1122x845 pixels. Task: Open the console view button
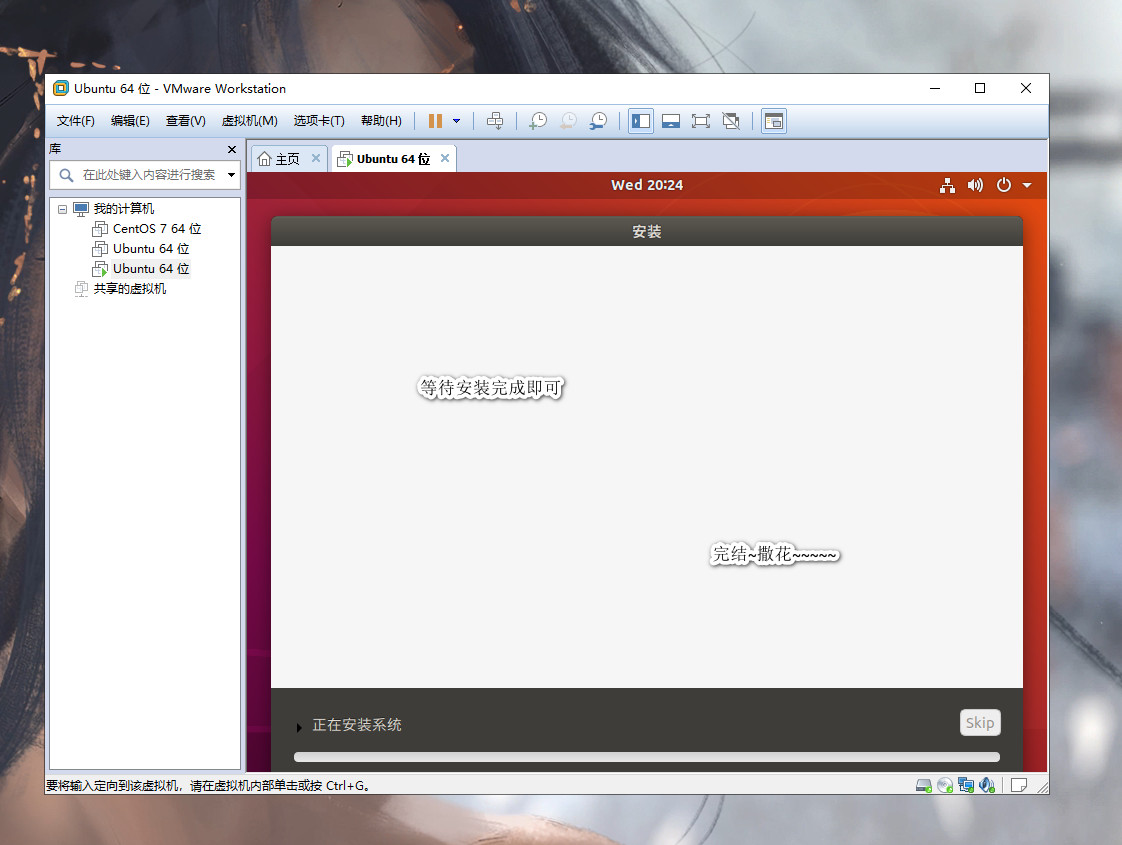tap(774, 121)
